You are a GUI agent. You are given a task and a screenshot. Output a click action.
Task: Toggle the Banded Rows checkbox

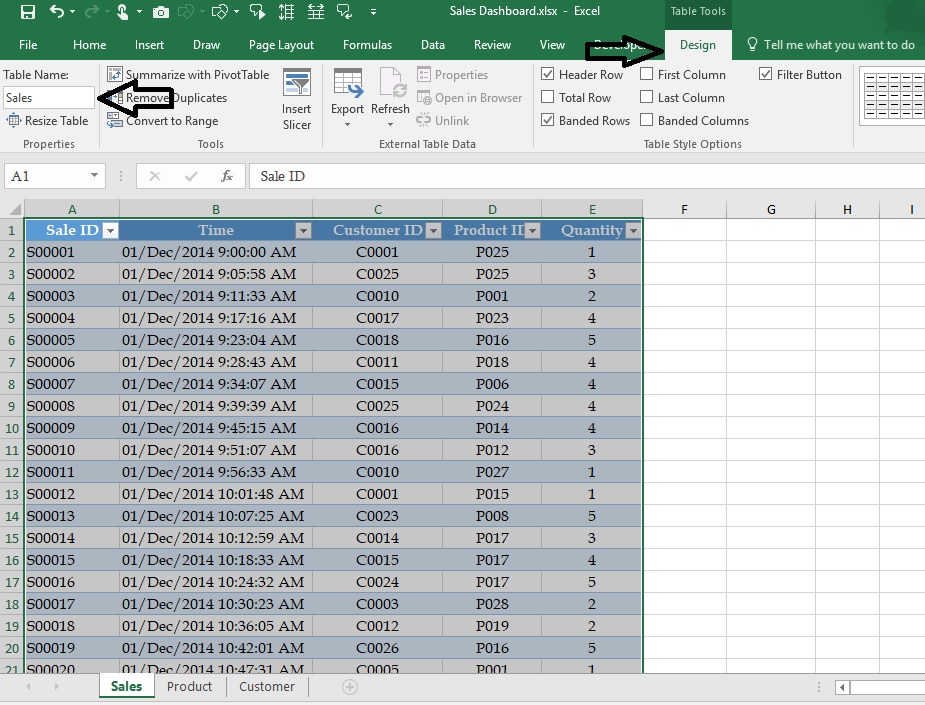coord(547,120)
